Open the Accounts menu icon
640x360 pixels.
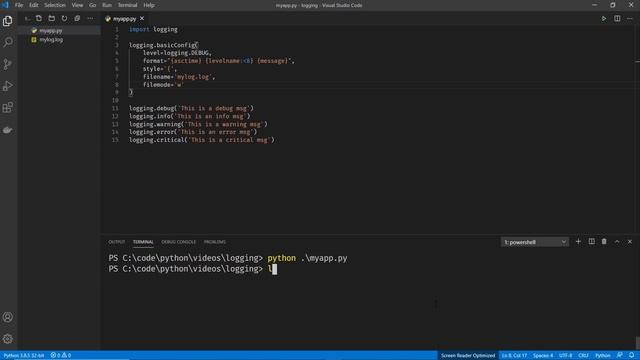click(8, 317)
